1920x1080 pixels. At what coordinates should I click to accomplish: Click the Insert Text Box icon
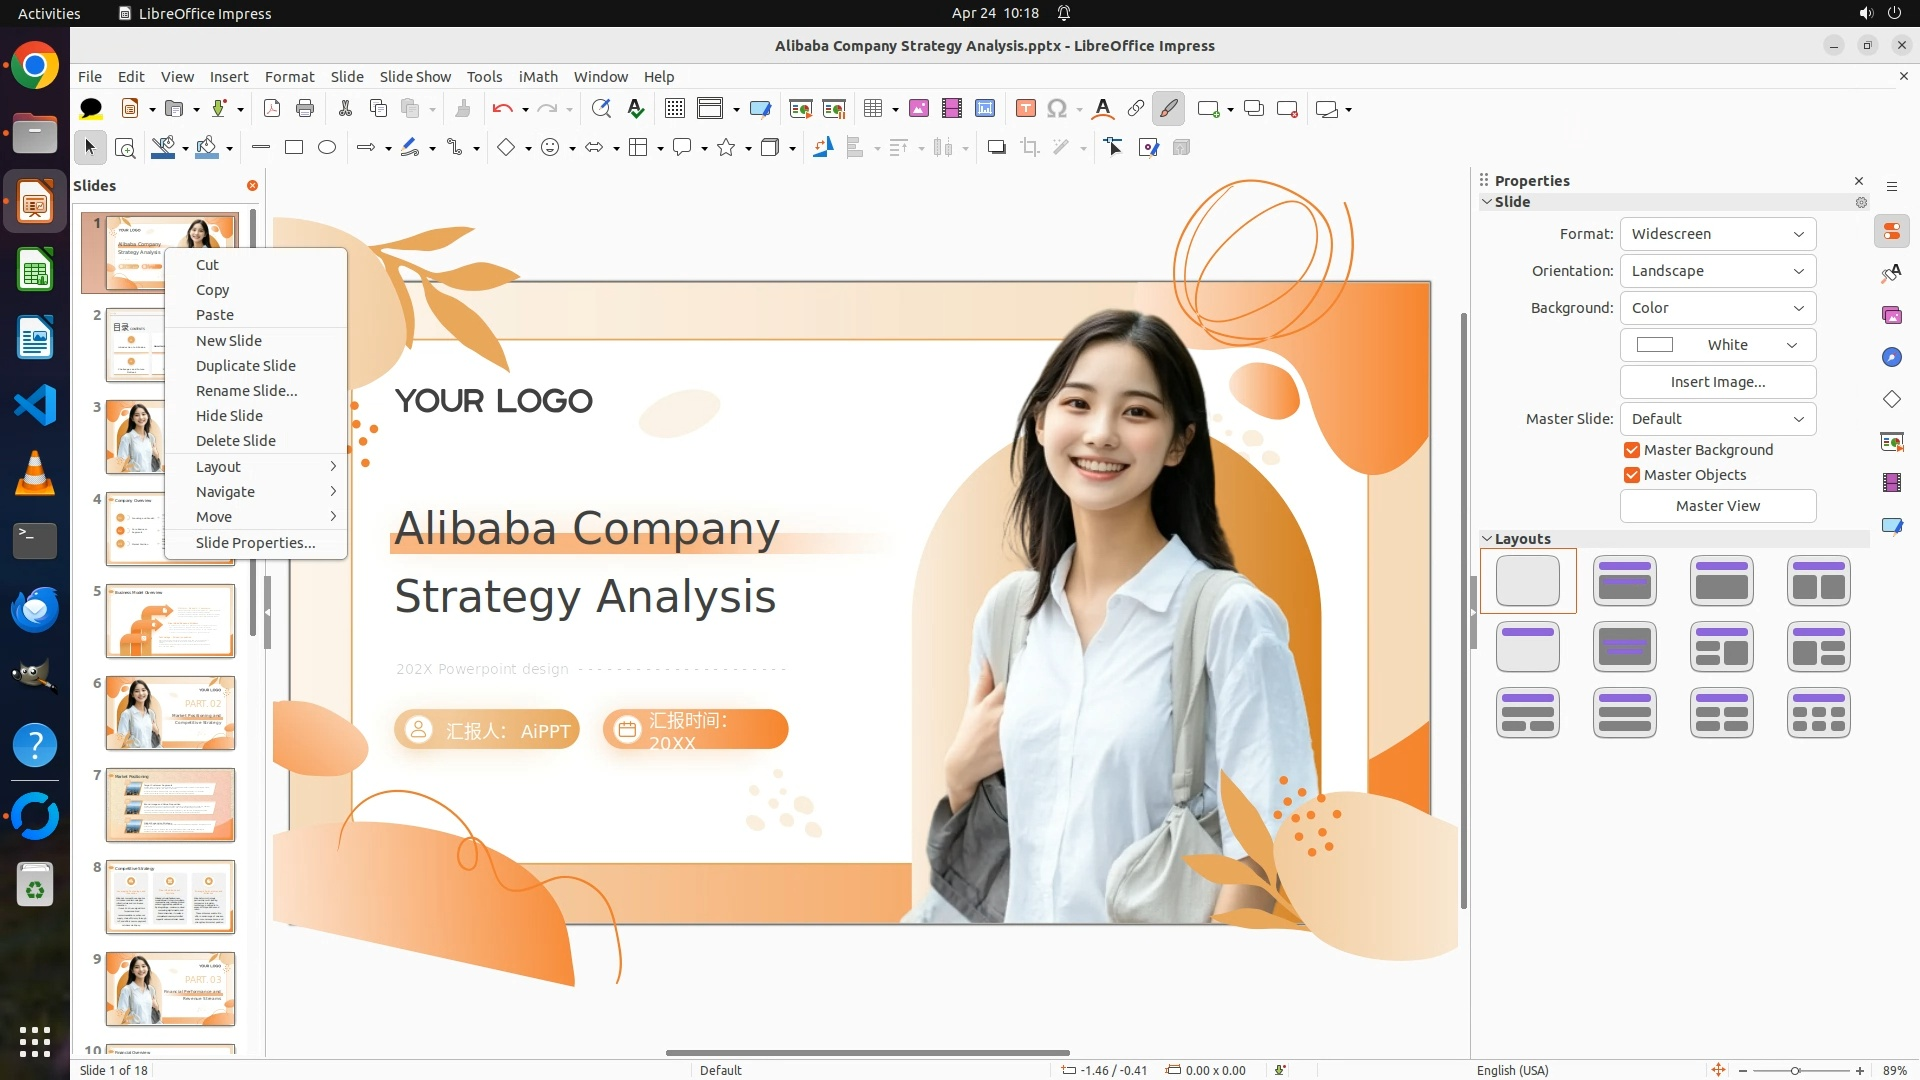[x=1025, y=109]
